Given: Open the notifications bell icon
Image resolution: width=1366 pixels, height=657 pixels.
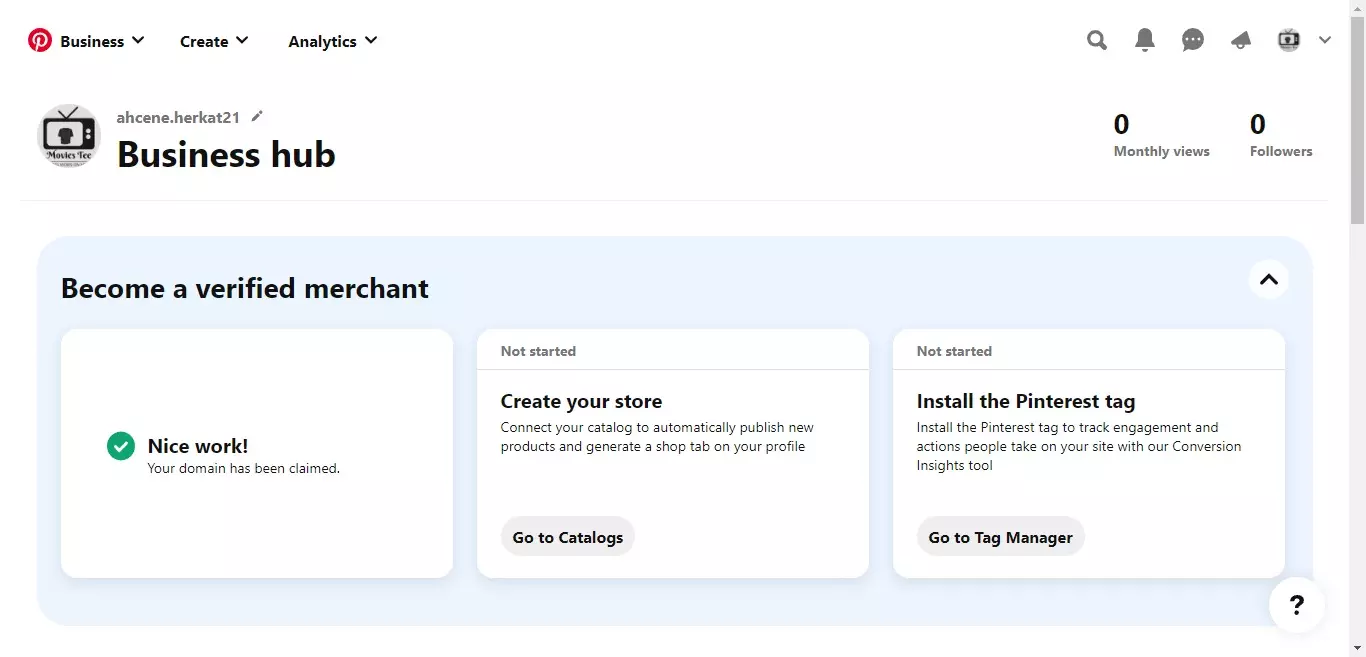Looking at the screenshot, I should pos(1145,41).
